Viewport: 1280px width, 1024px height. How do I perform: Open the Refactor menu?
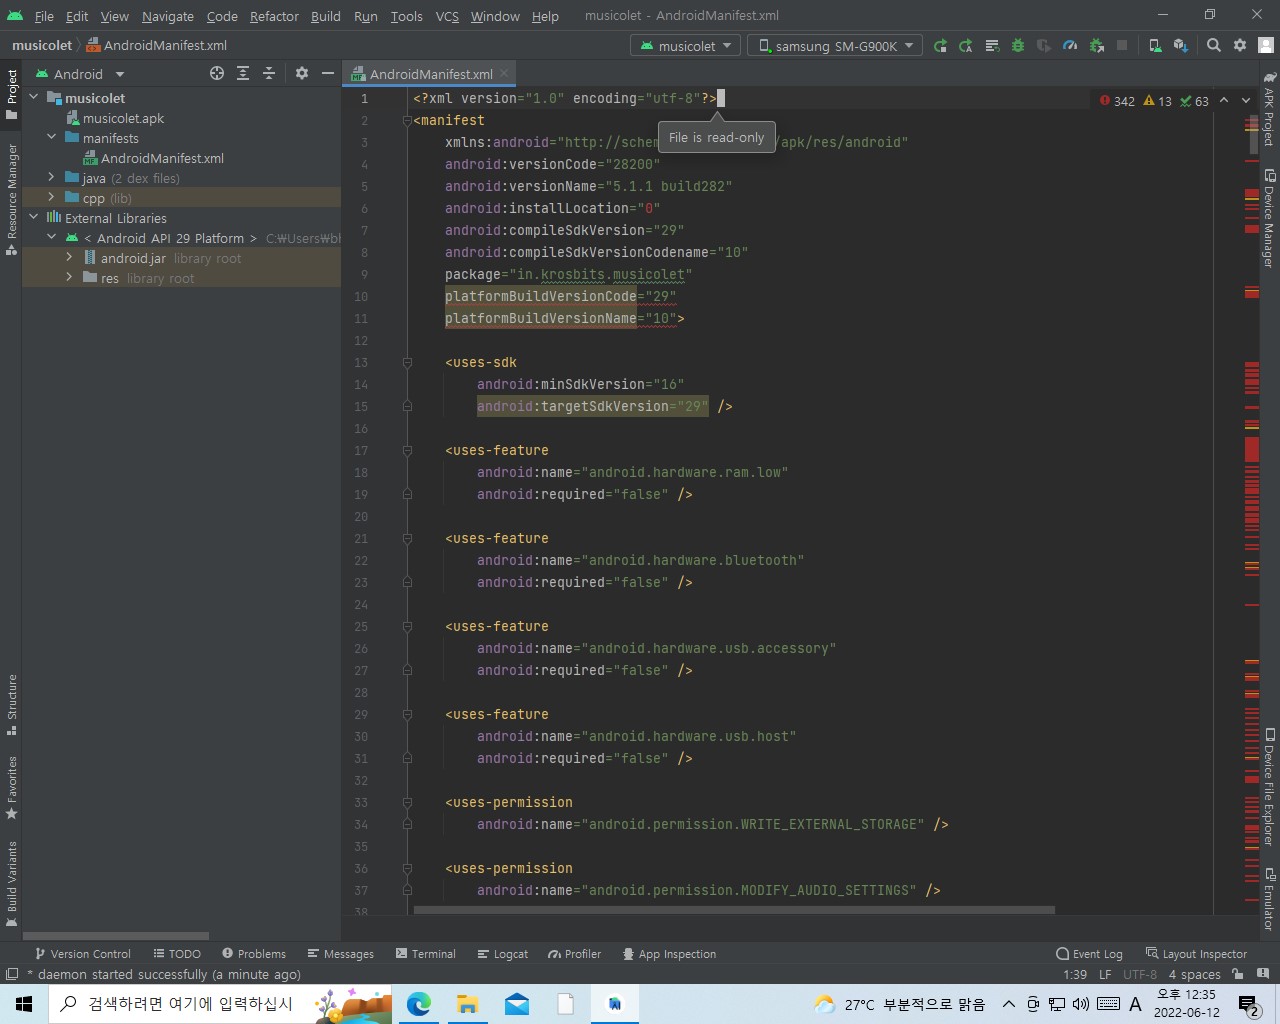pos(274,16)
